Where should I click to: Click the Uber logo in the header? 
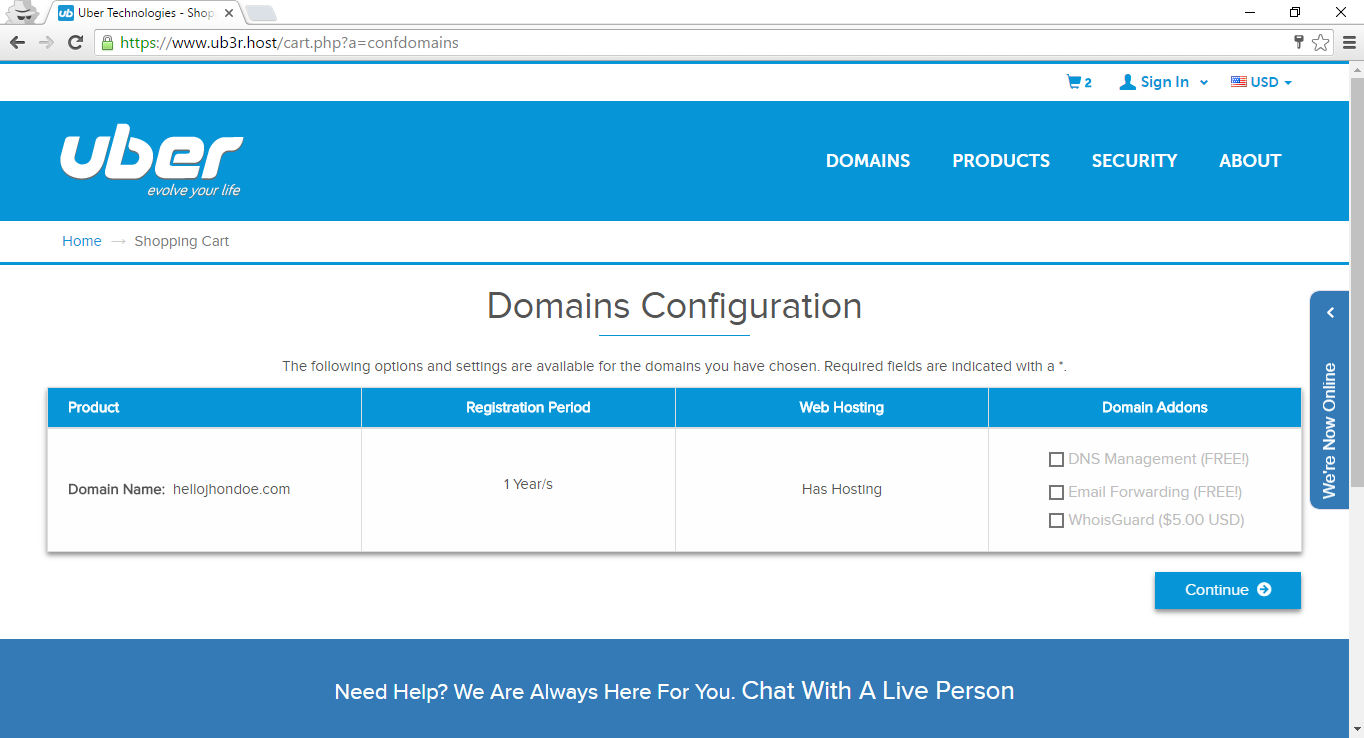pyautogui.click(x=151, y=162)
